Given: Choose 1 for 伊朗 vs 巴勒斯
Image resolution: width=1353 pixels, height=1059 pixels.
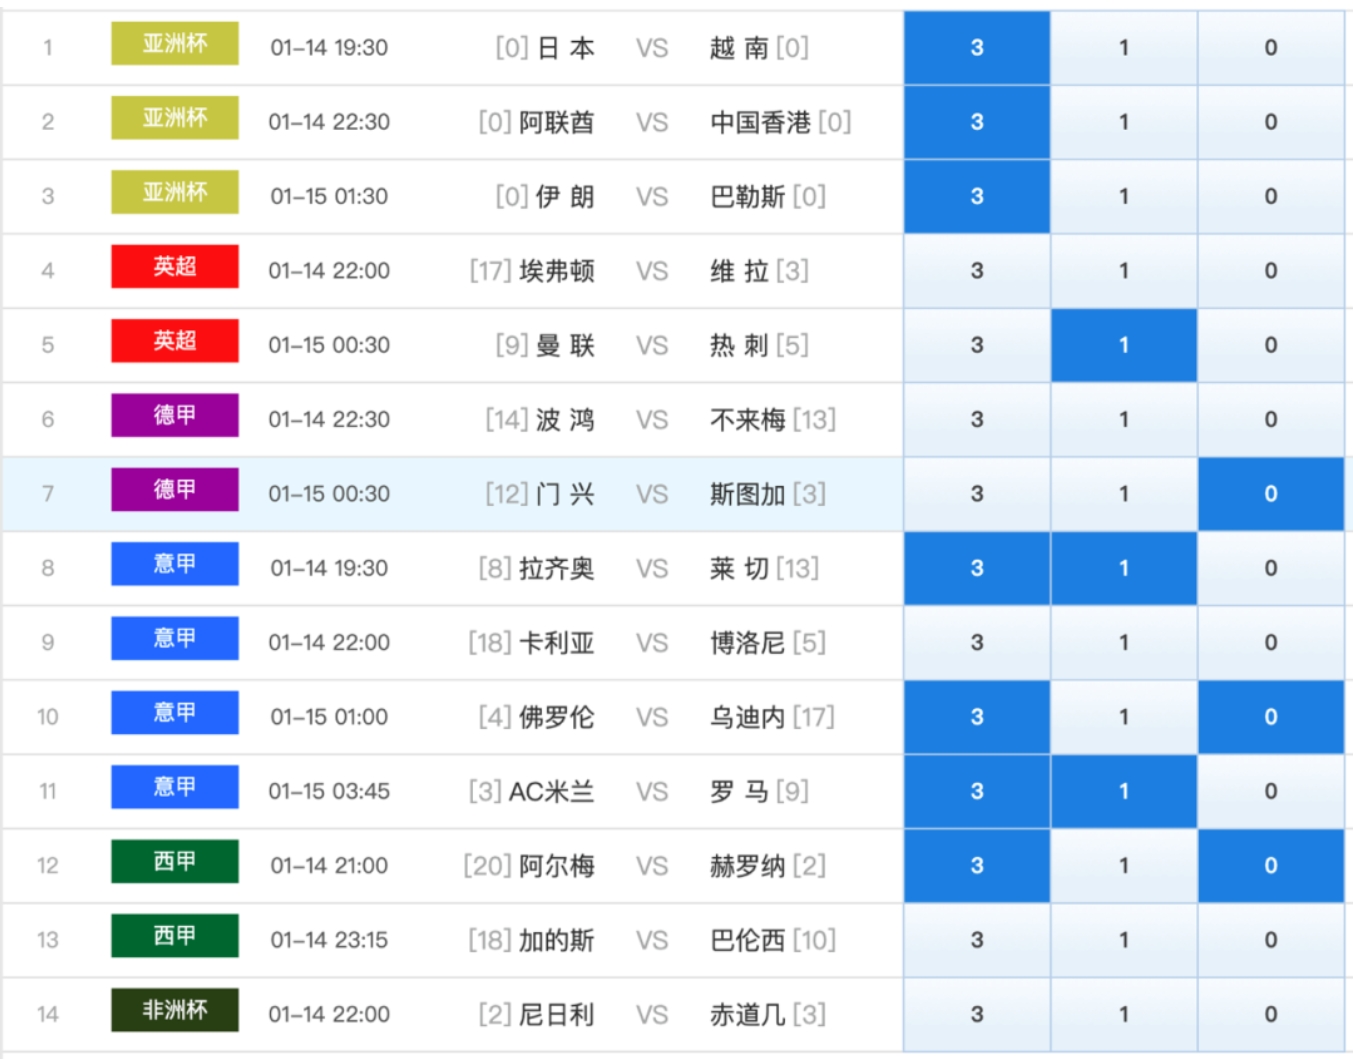Looking at the screenshot, I should pos(1124,196).
